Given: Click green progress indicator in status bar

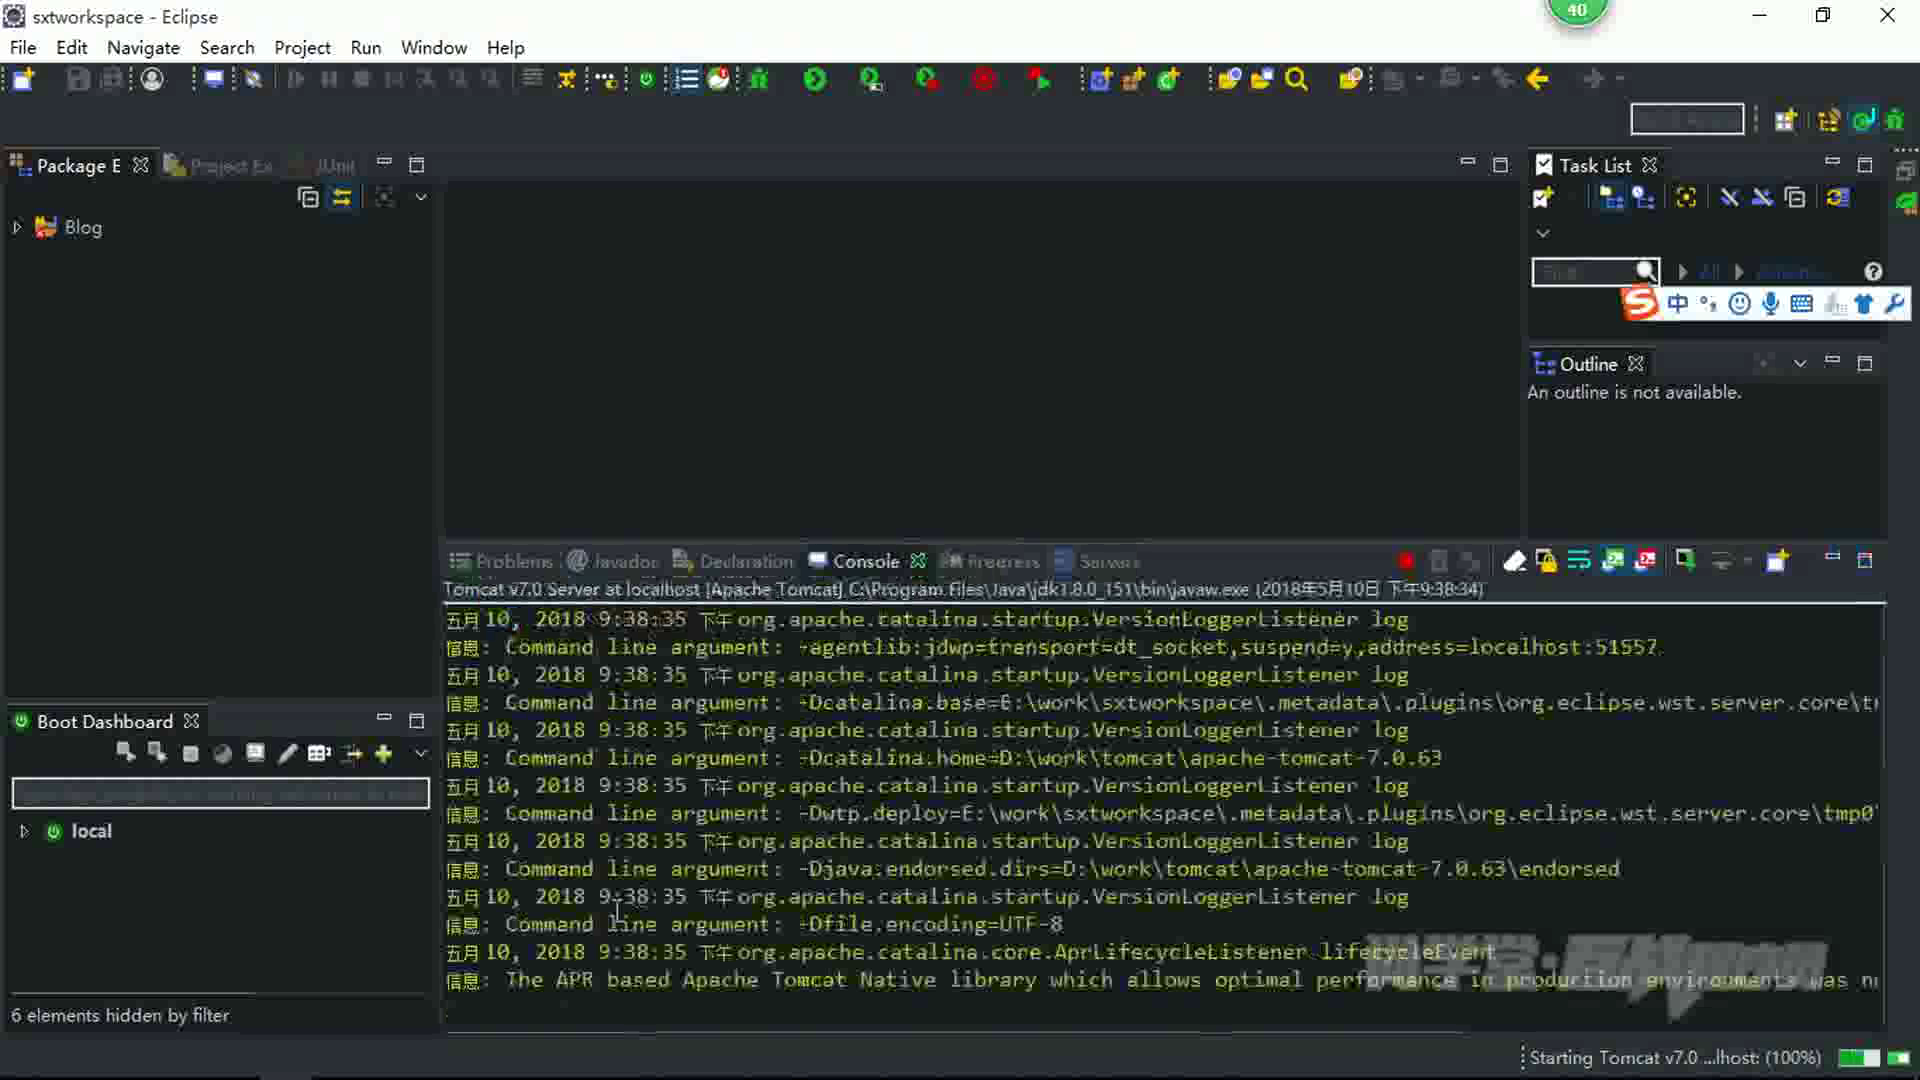Looking at the screenshot, I should (1859, 1058).
